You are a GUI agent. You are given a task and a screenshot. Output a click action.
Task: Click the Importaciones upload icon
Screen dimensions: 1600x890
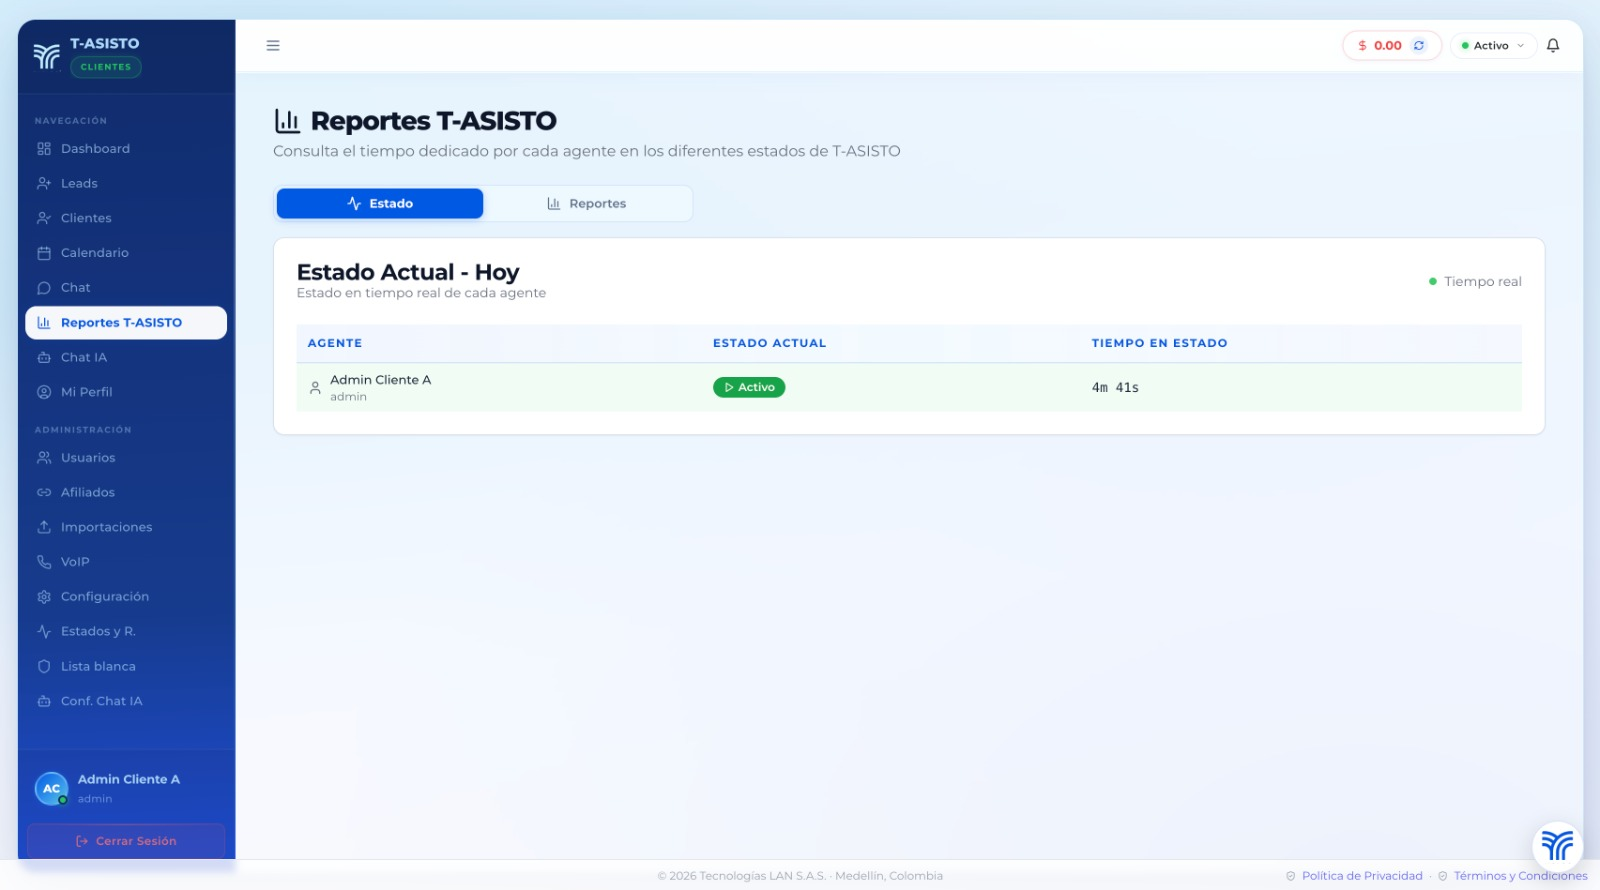44,527
